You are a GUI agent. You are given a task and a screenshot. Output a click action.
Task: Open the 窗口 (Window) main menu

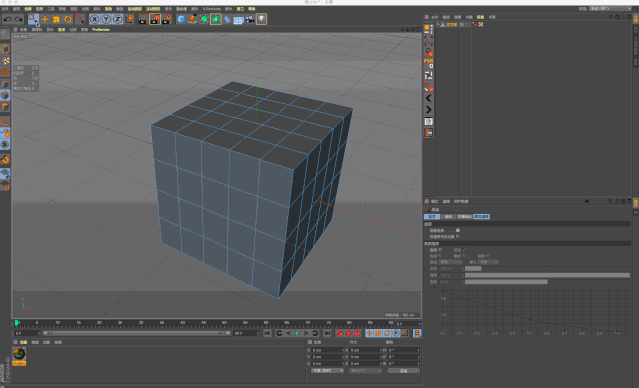240,9
